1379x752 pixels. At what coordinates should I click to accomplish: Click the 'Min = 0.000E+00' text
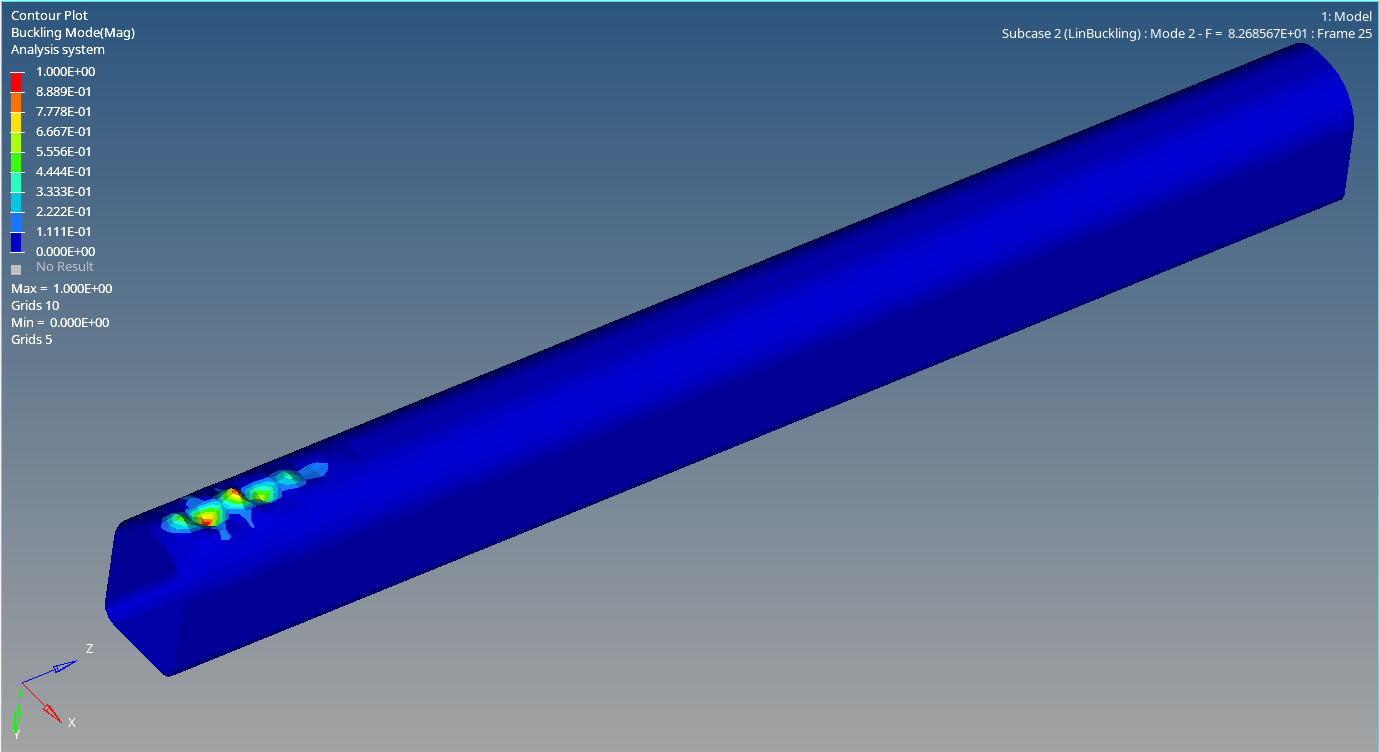60,323
